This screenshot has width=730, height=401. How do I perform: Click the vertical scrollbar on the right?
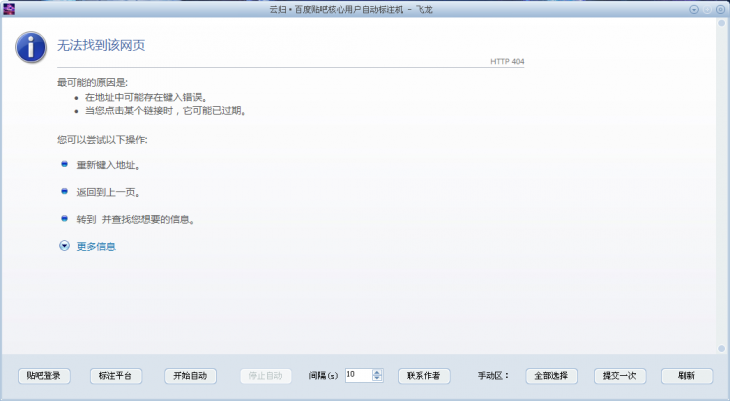coord(722,185)
